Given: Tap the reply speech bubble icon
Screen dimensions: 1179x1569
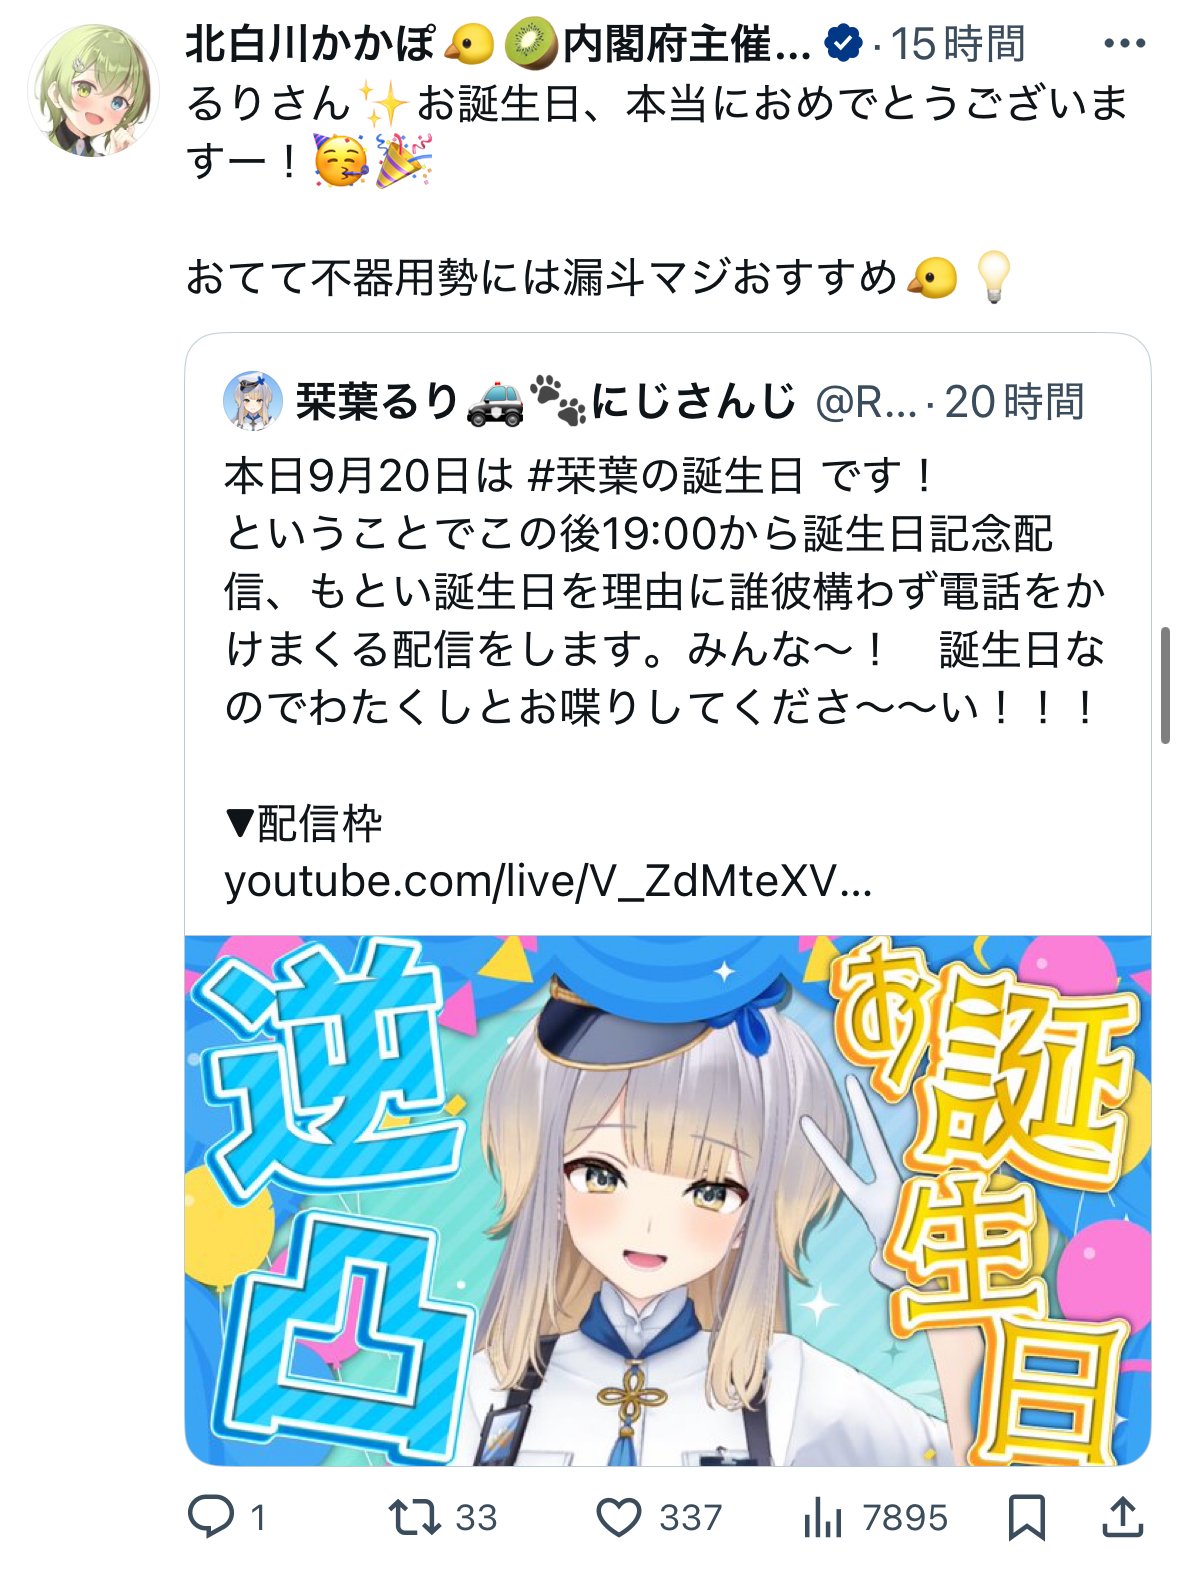Looking at the screenshot, I should pos(211,1516).
